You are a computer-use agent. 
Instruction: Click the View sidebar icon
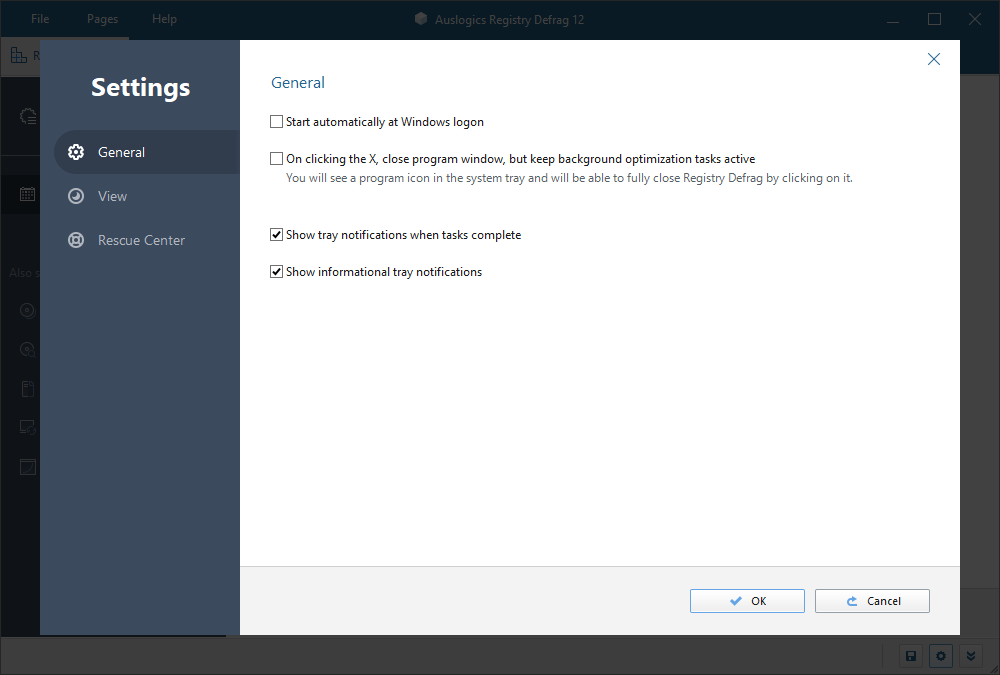(x=76, y=196)
